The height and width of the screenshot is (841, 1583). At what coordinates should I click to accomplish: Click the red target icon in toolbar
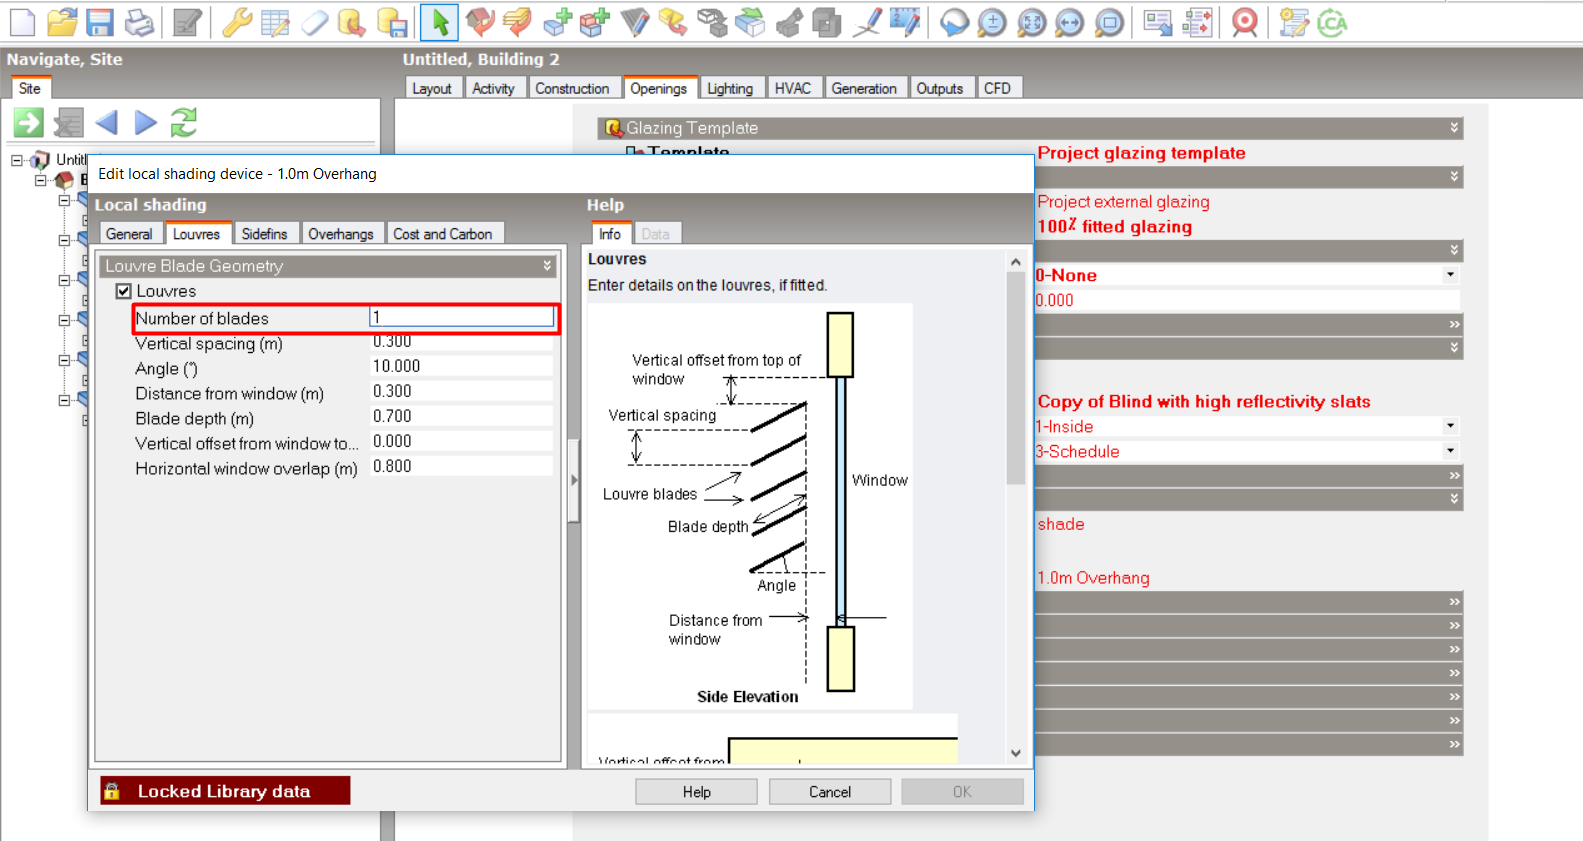point(1244,22)
